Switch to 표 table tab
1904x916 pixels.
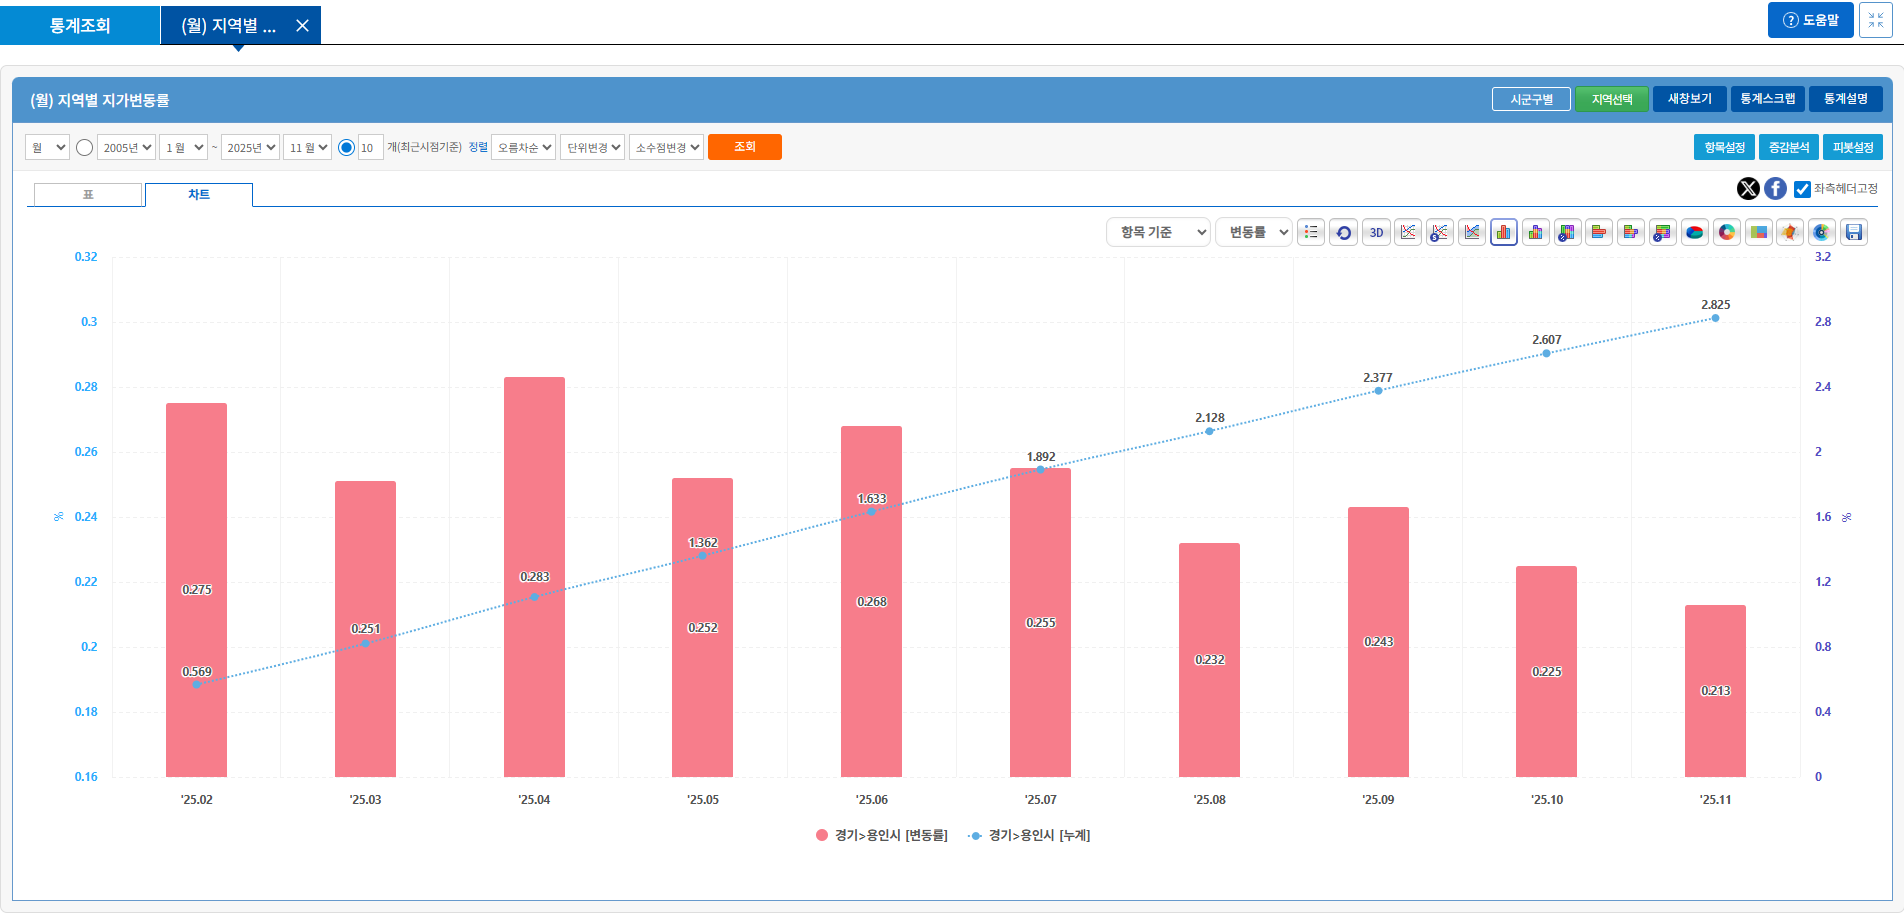(x=88, y=194)
